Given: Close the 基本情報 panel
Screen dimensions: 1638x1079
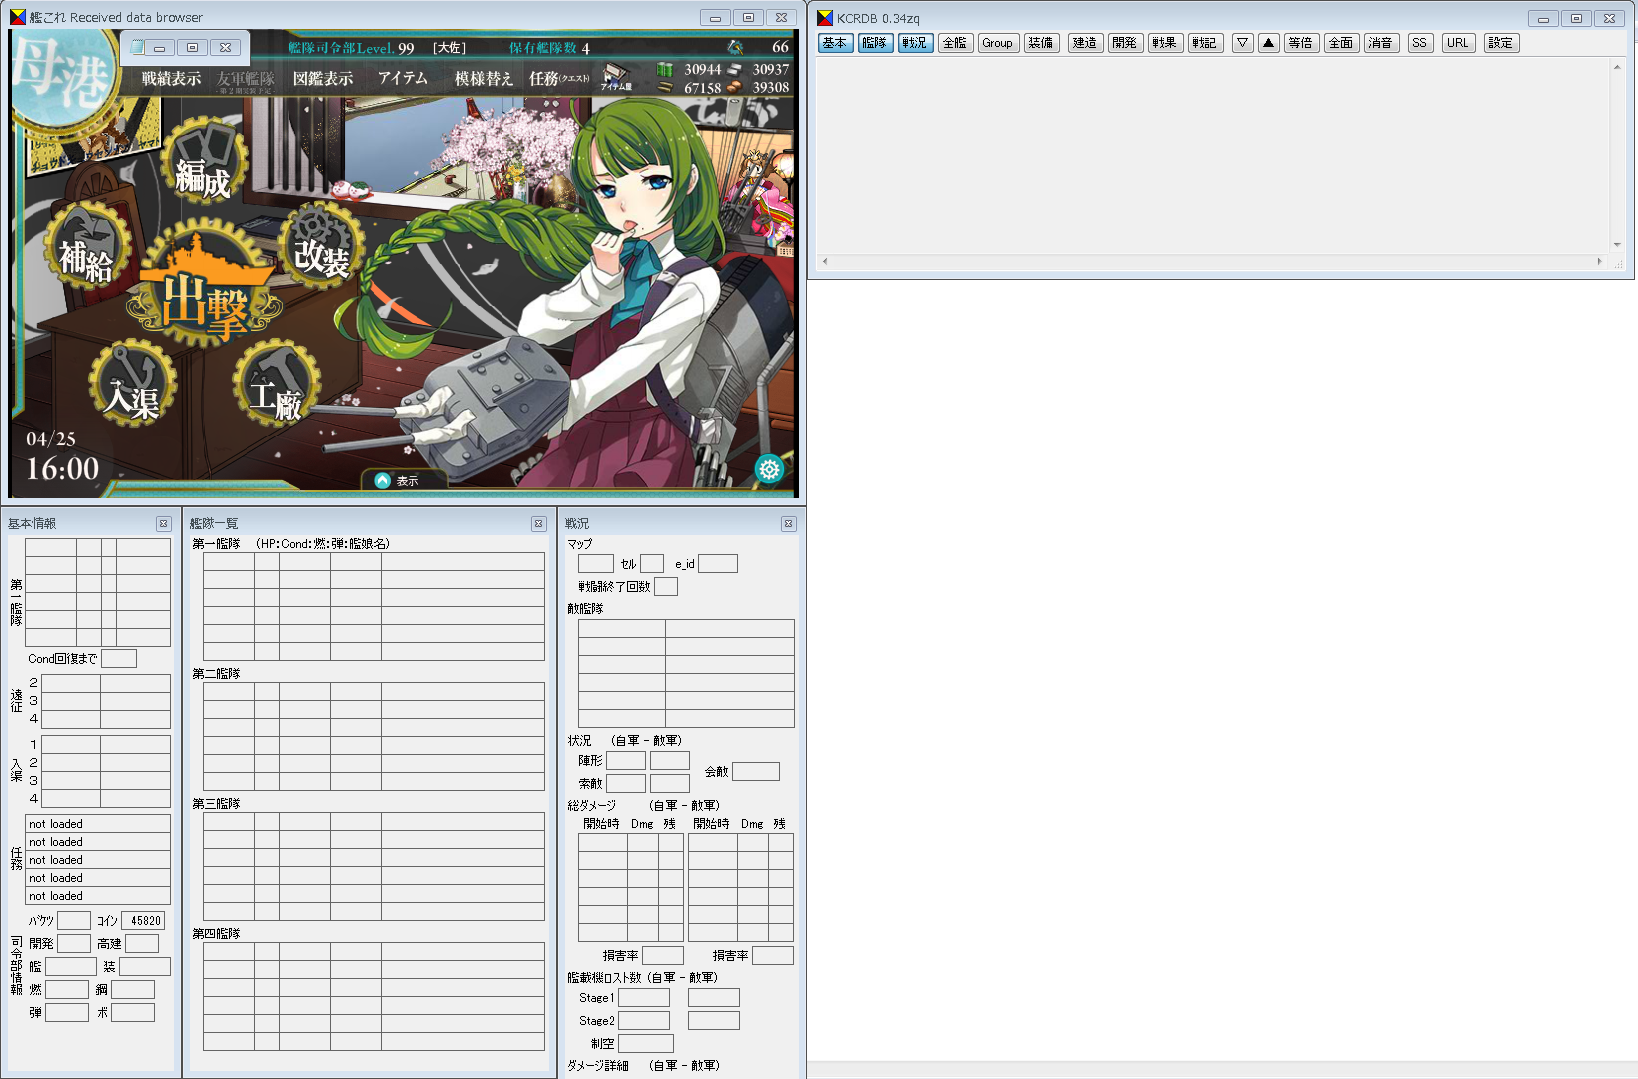Looking at the screenshot, I should pyautogui.click(x=163, y=524).
